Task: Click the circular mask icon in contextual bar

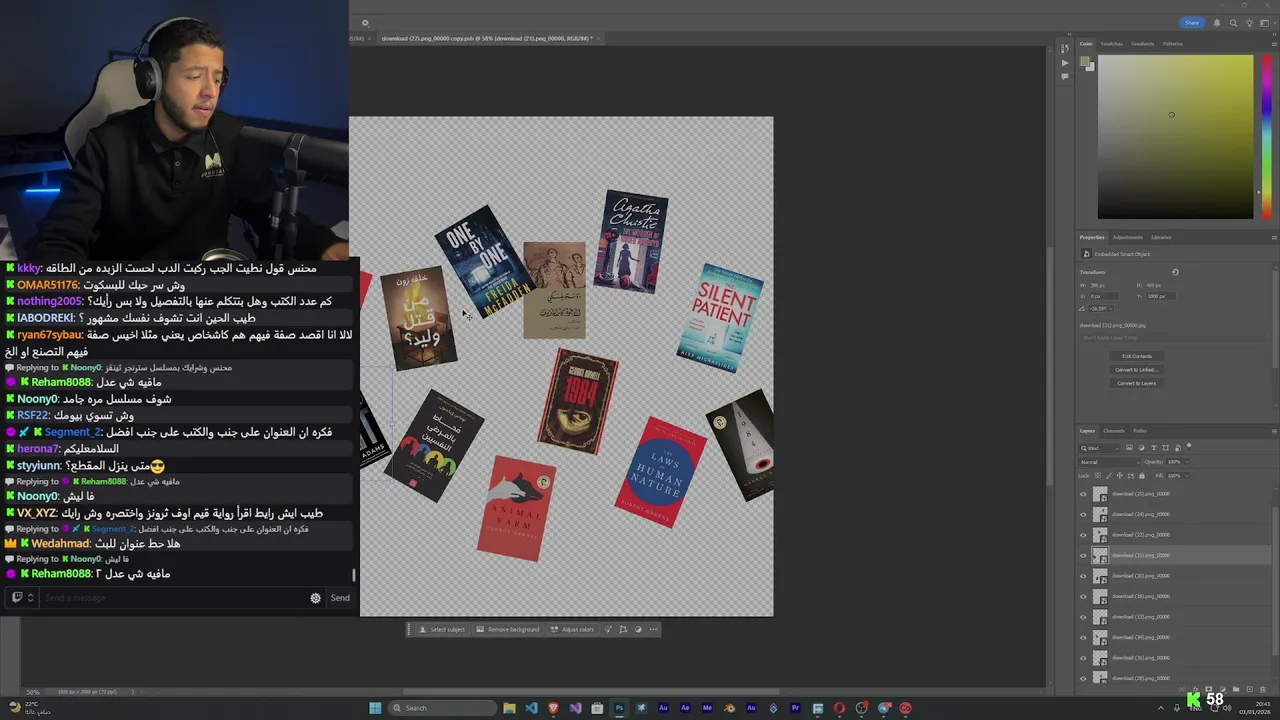Action: pyautogui.click(x=638, y=629)
